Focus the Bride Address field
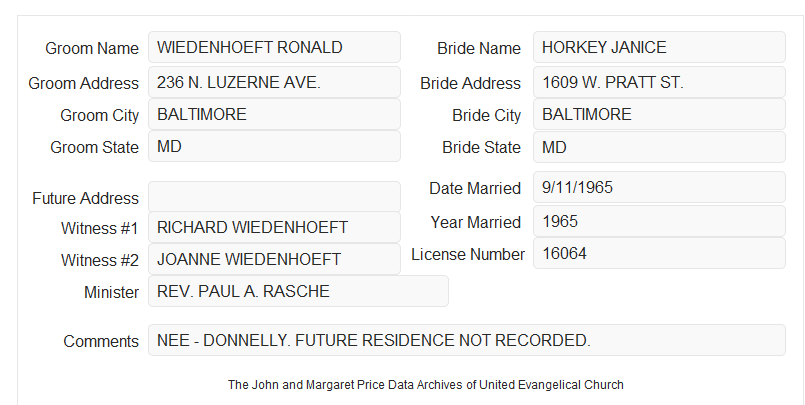The height and width of the screenshot is (405, 805). point(659,82)
